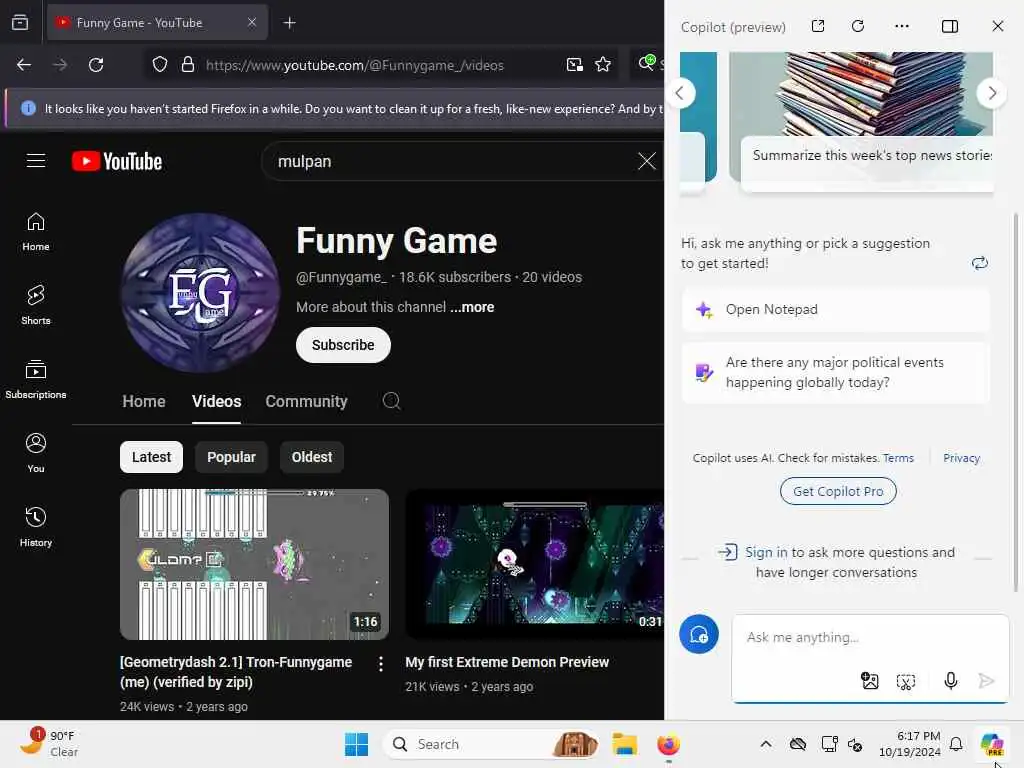1024x768 pixels.
Task: Open Picture-in-Picture address bar icon
Action: tap(575, 65)
